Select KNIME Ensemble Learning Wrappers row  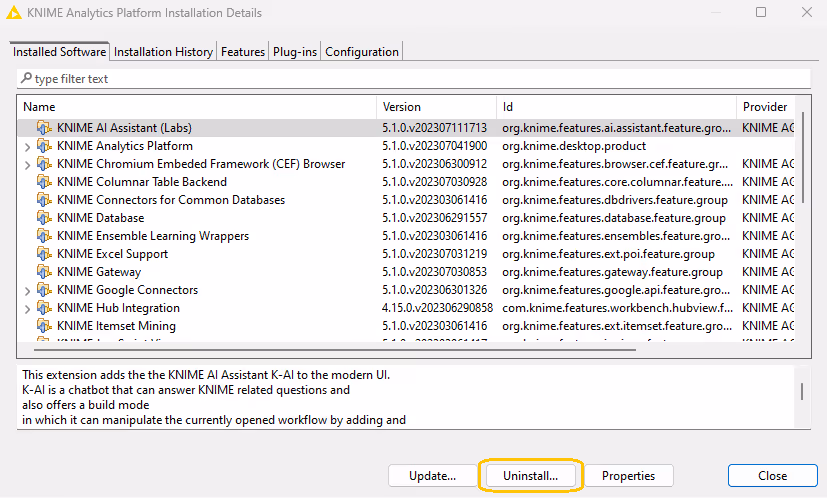tap(406, 235)
